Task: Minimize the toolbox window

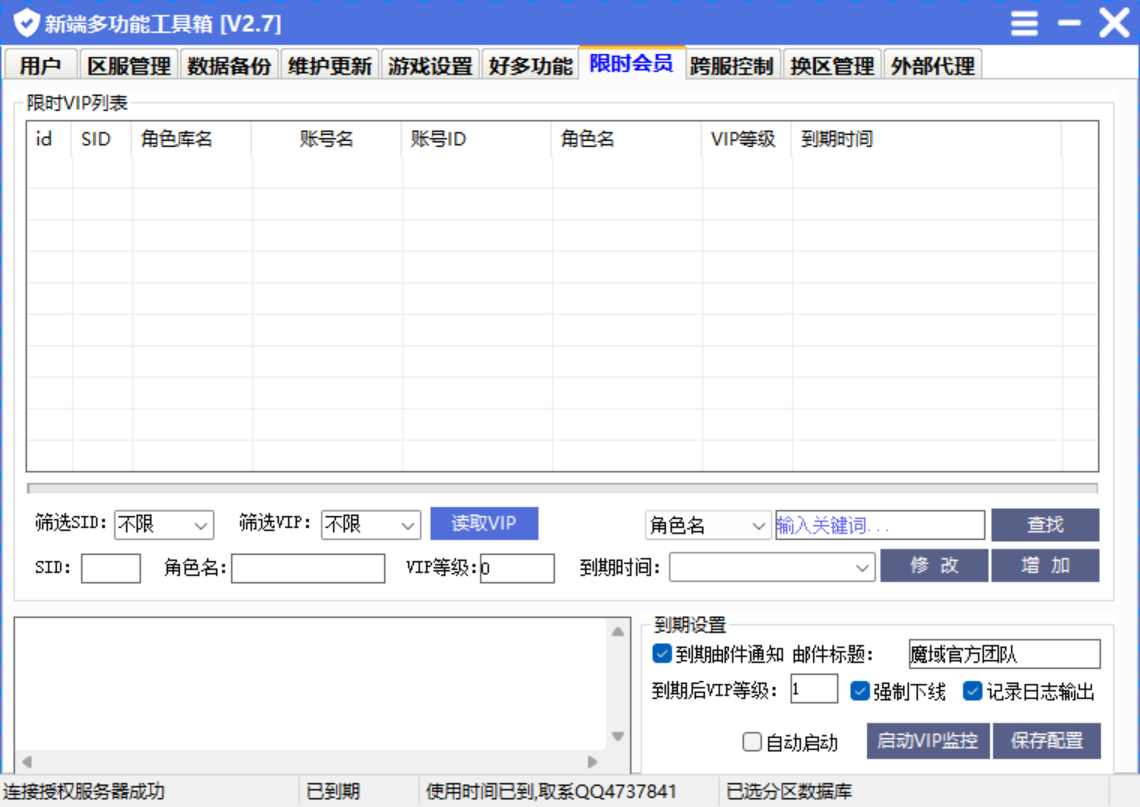Action: 1069,23
